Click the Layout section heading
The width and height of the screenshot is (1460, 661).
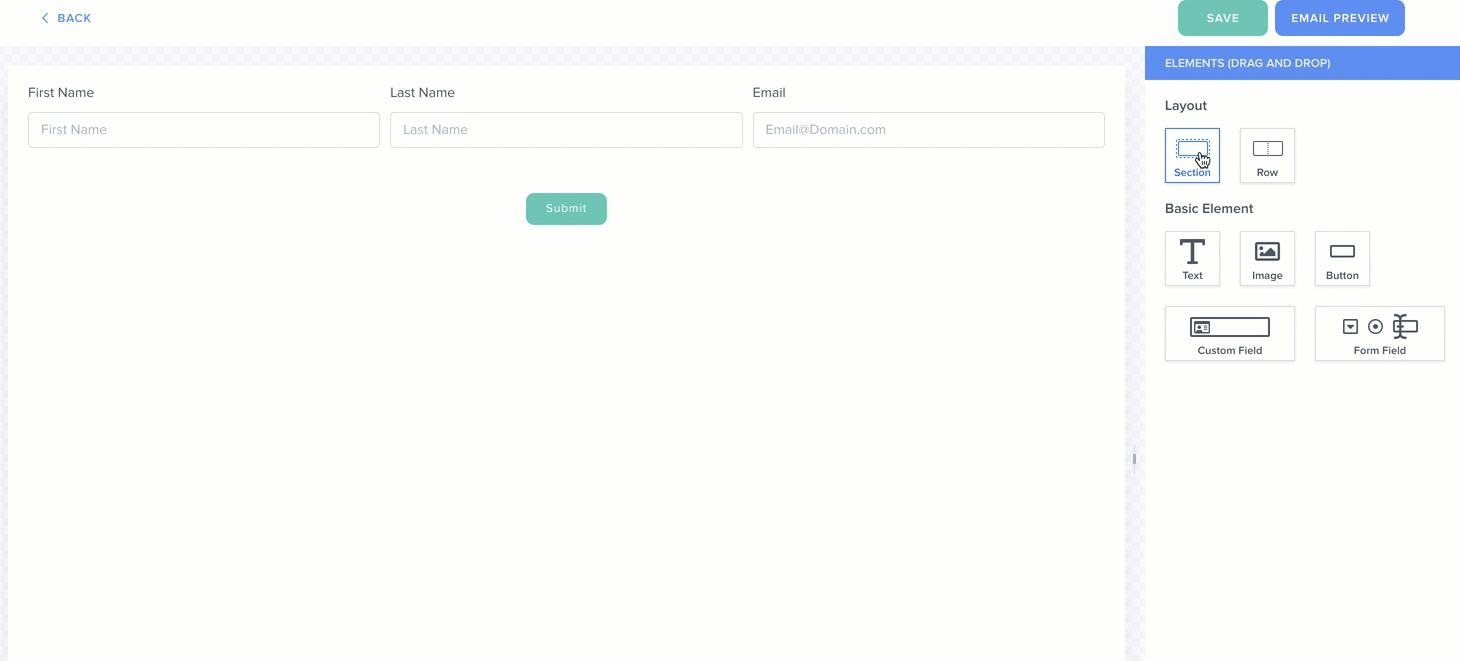click(1186, 106)
